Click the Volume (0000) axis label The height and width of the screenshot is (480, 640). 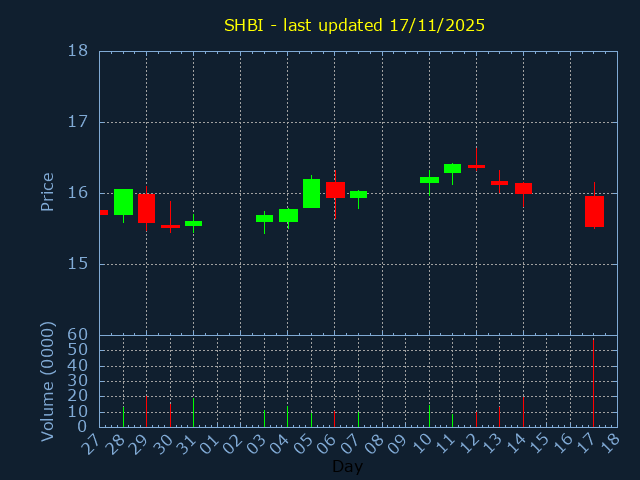point(47,381)
